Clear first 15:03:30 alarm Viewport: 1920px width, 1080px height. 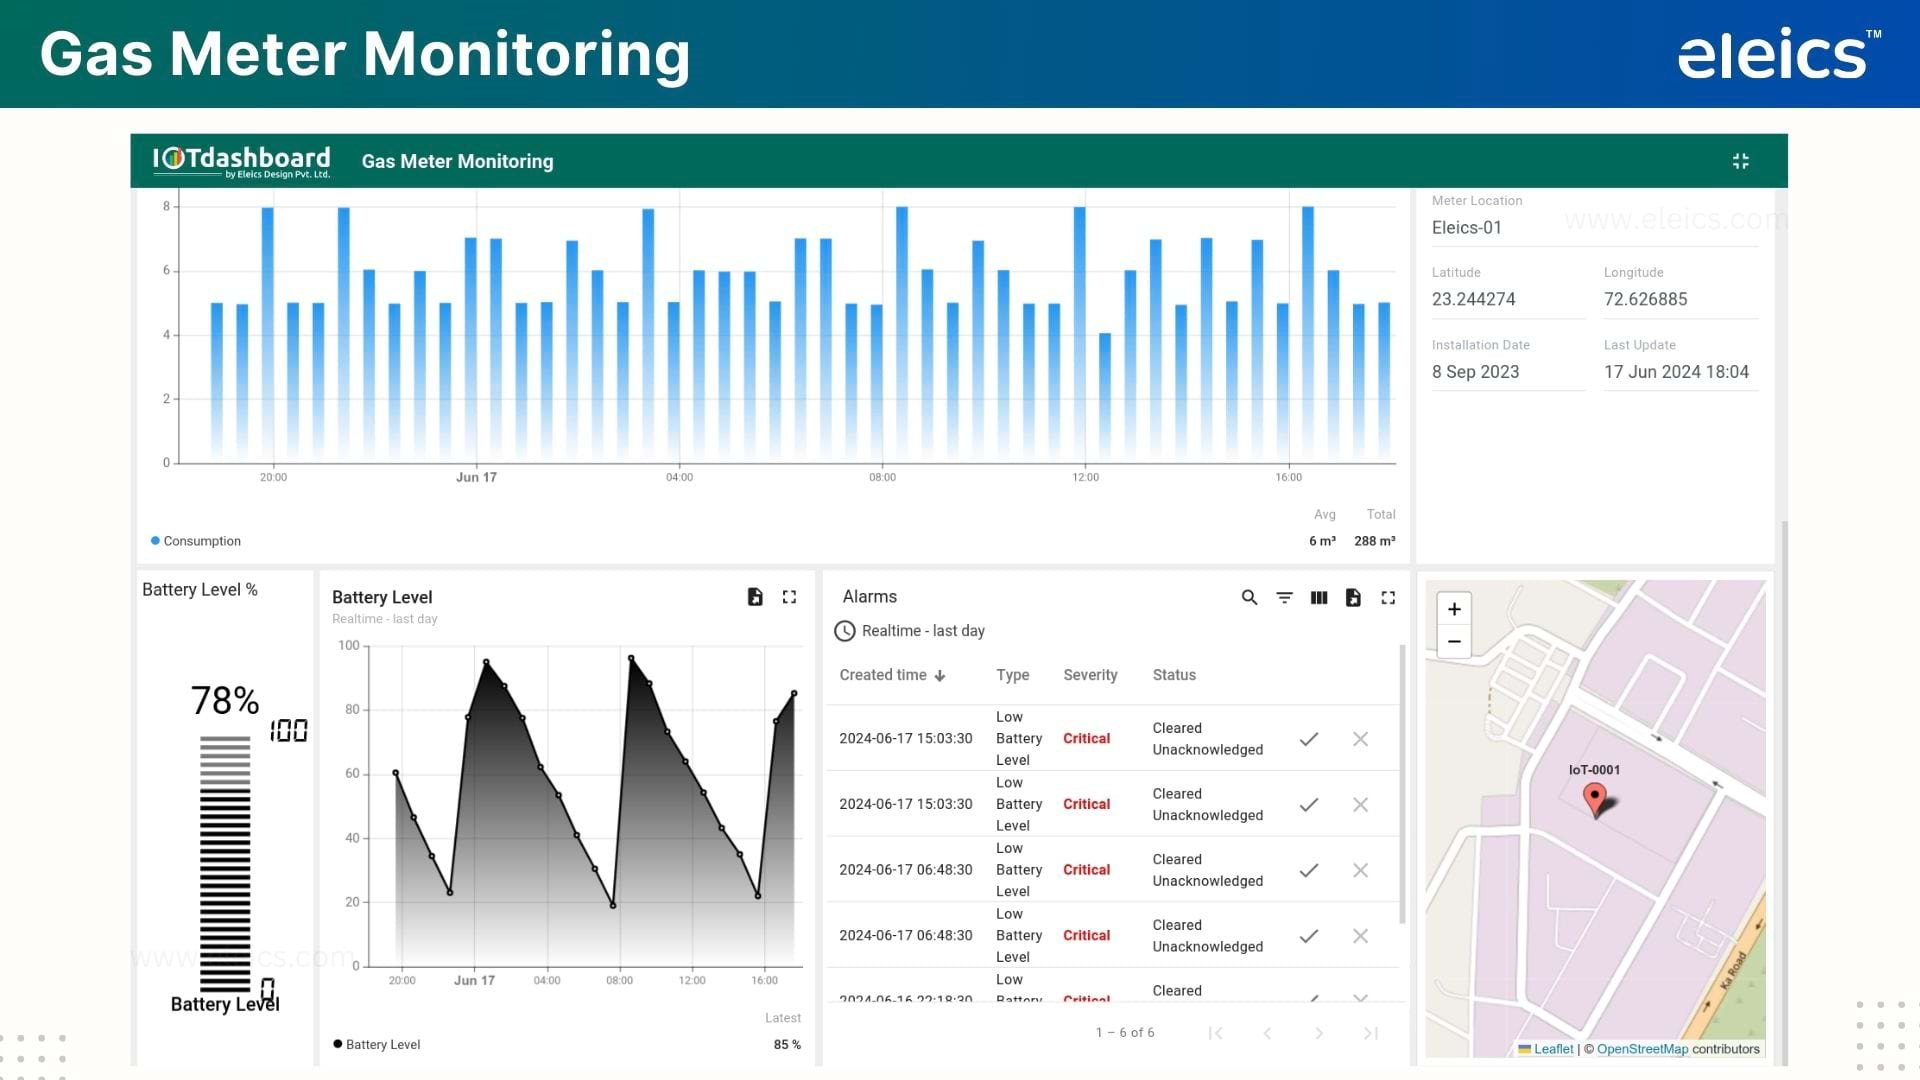pyautogui.click(x=1360, y=739)
